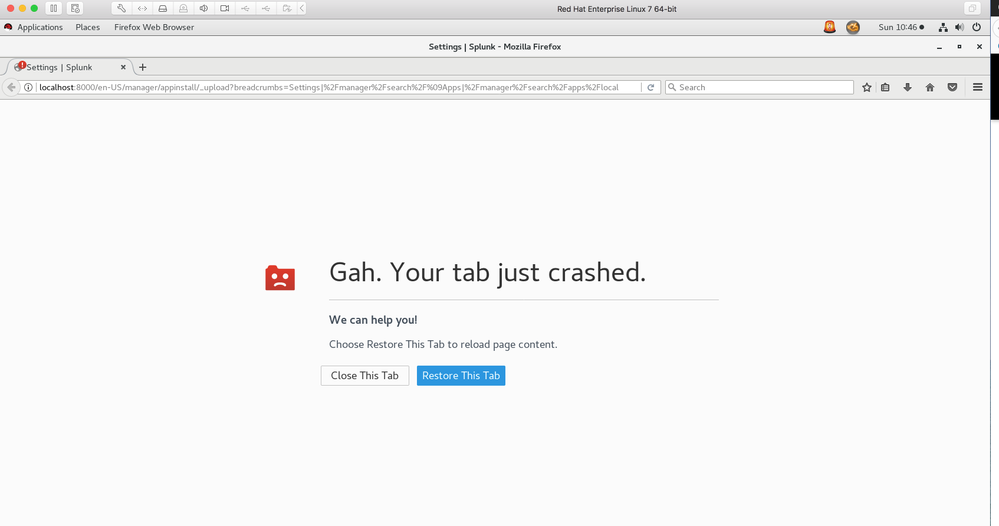Click the Firefox Search box
Image resolution: width=999 pixels, height=526 pixels.
click(759, 87)
